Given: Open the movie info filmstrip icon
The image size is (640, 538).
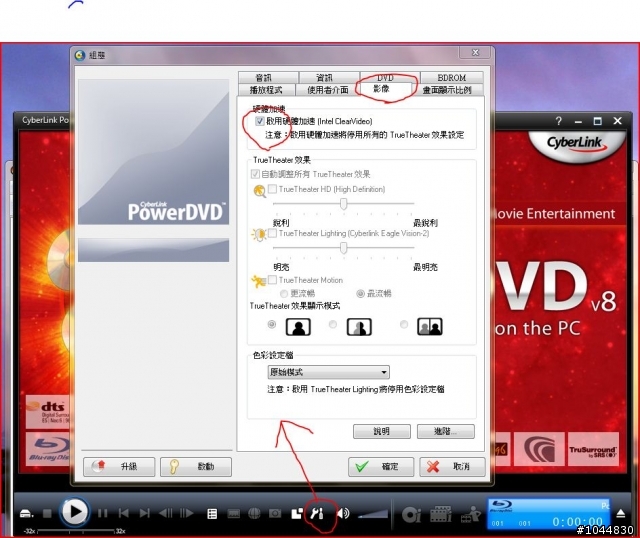Looking at the screenshot, I should [x=441, y=514].
